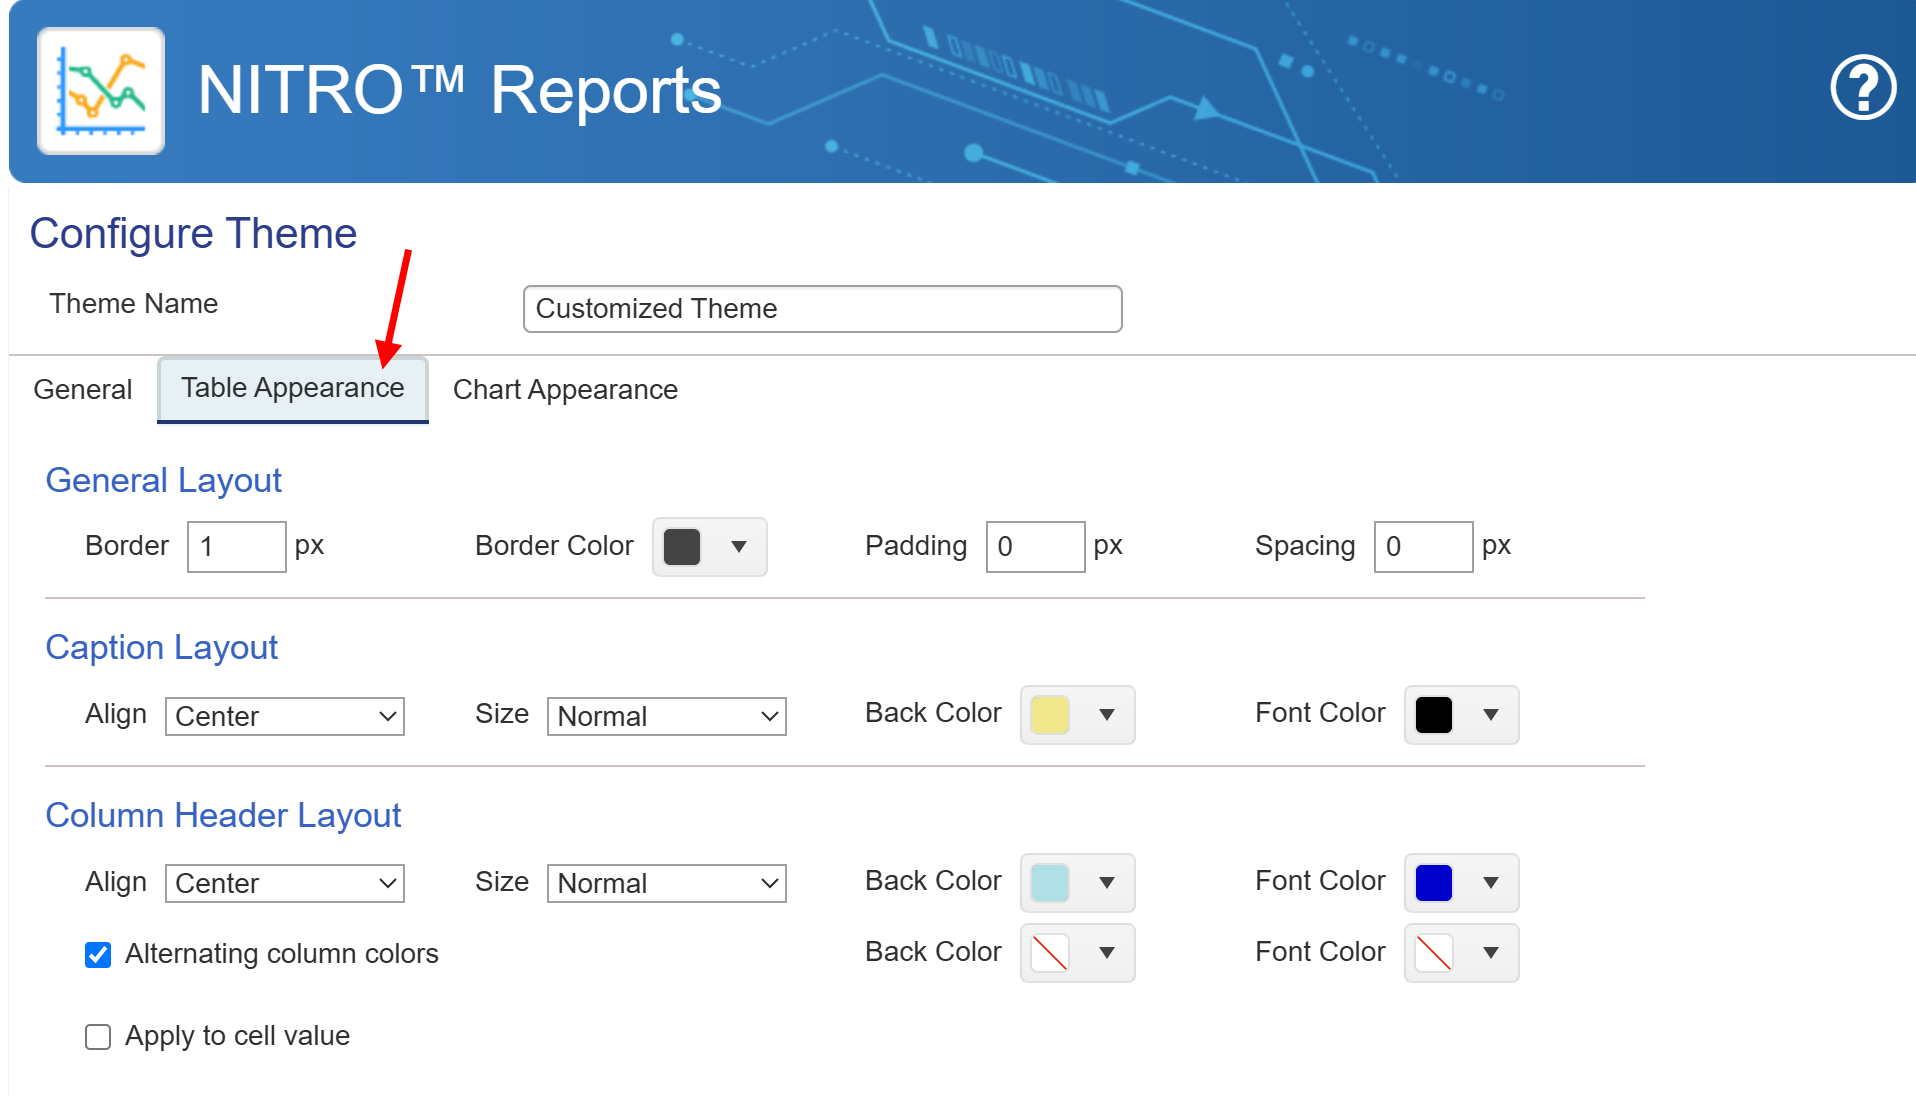Switch to the General tab

83,389
